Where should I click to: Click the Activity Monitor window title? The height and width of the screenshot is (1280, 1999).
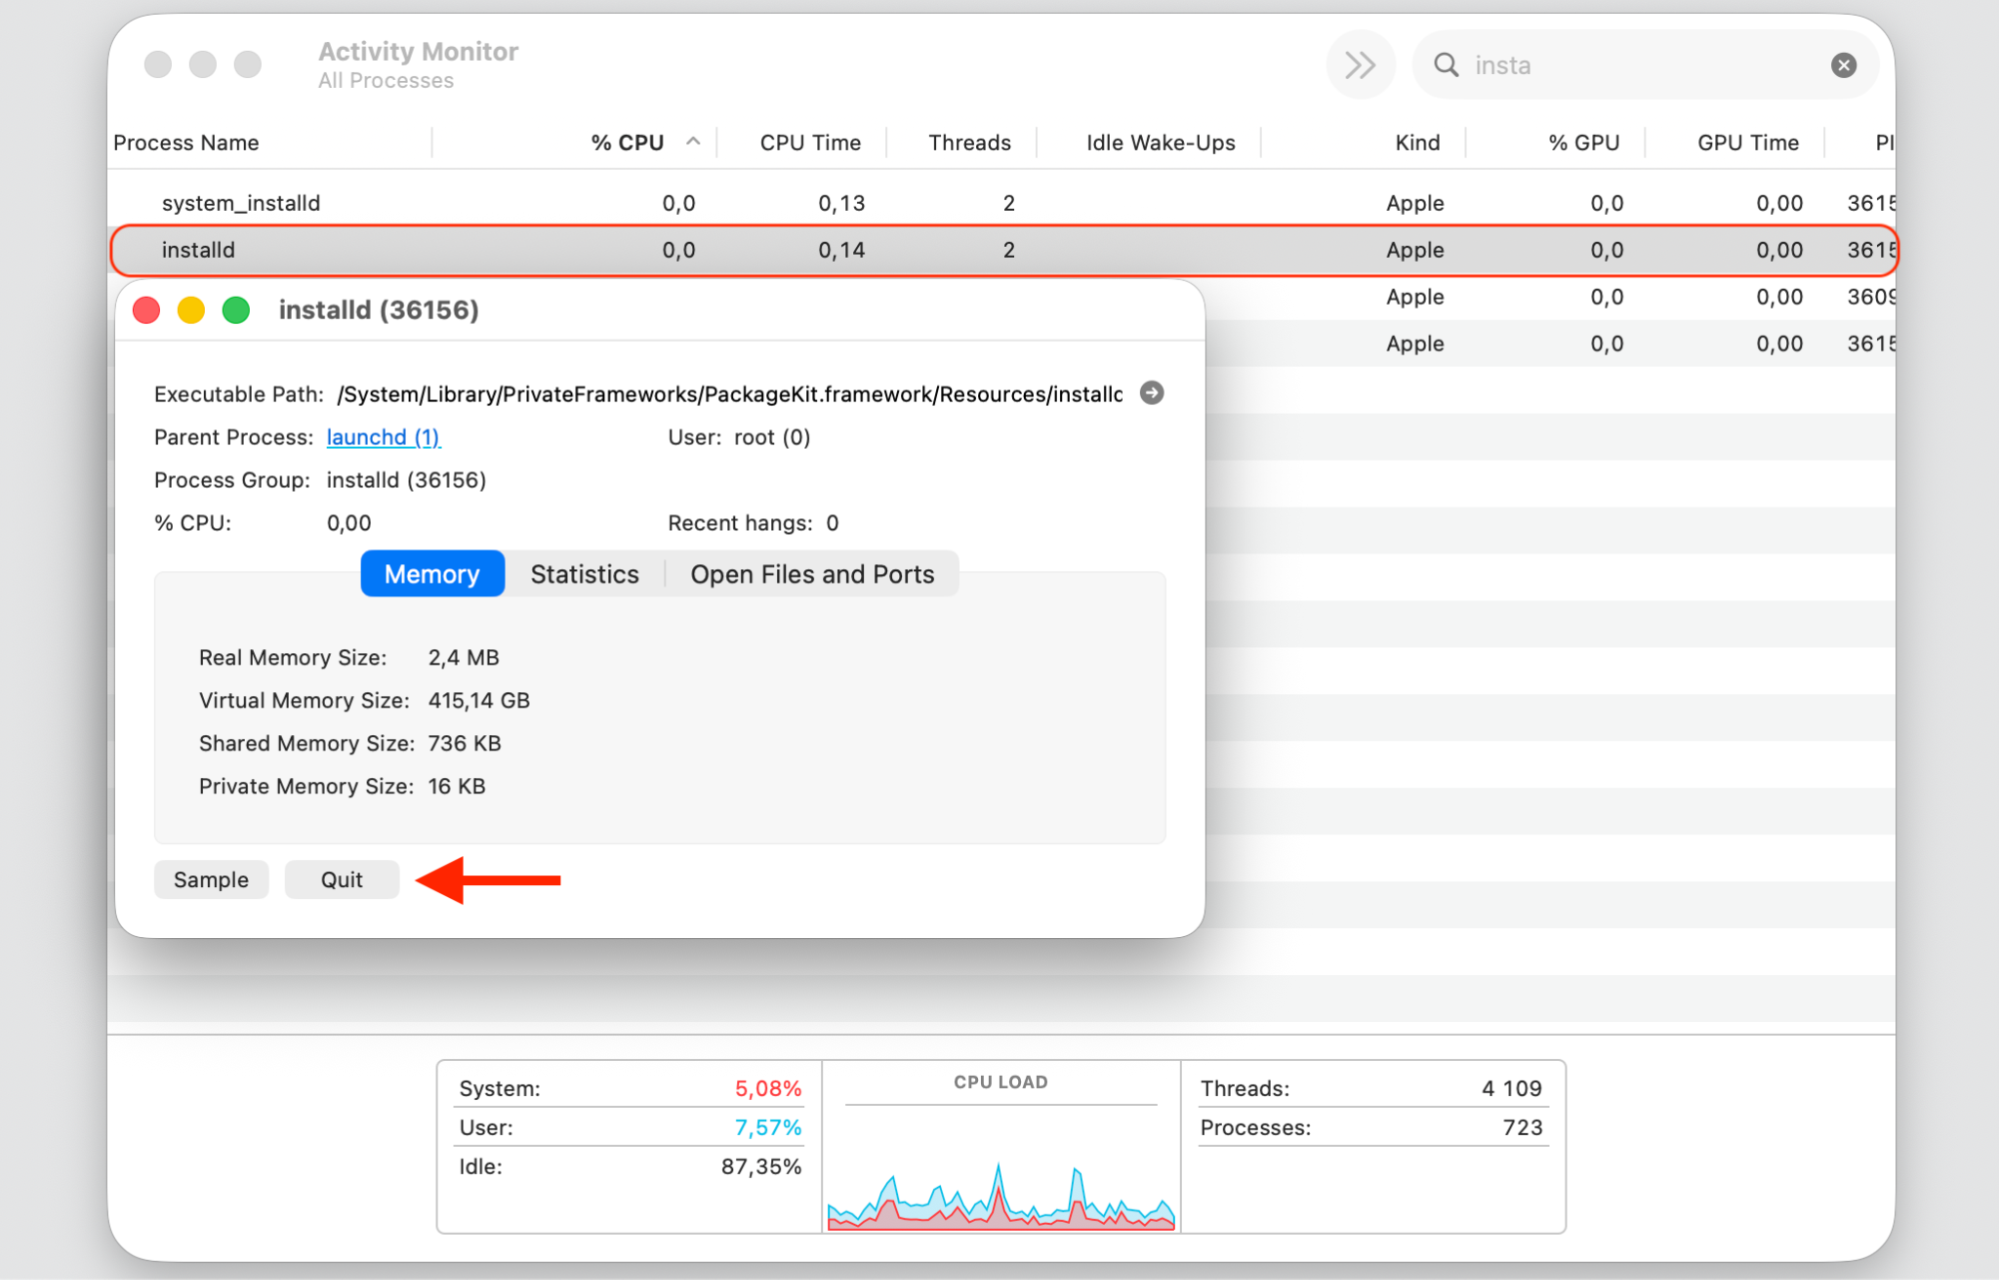[x=418, y=51]
